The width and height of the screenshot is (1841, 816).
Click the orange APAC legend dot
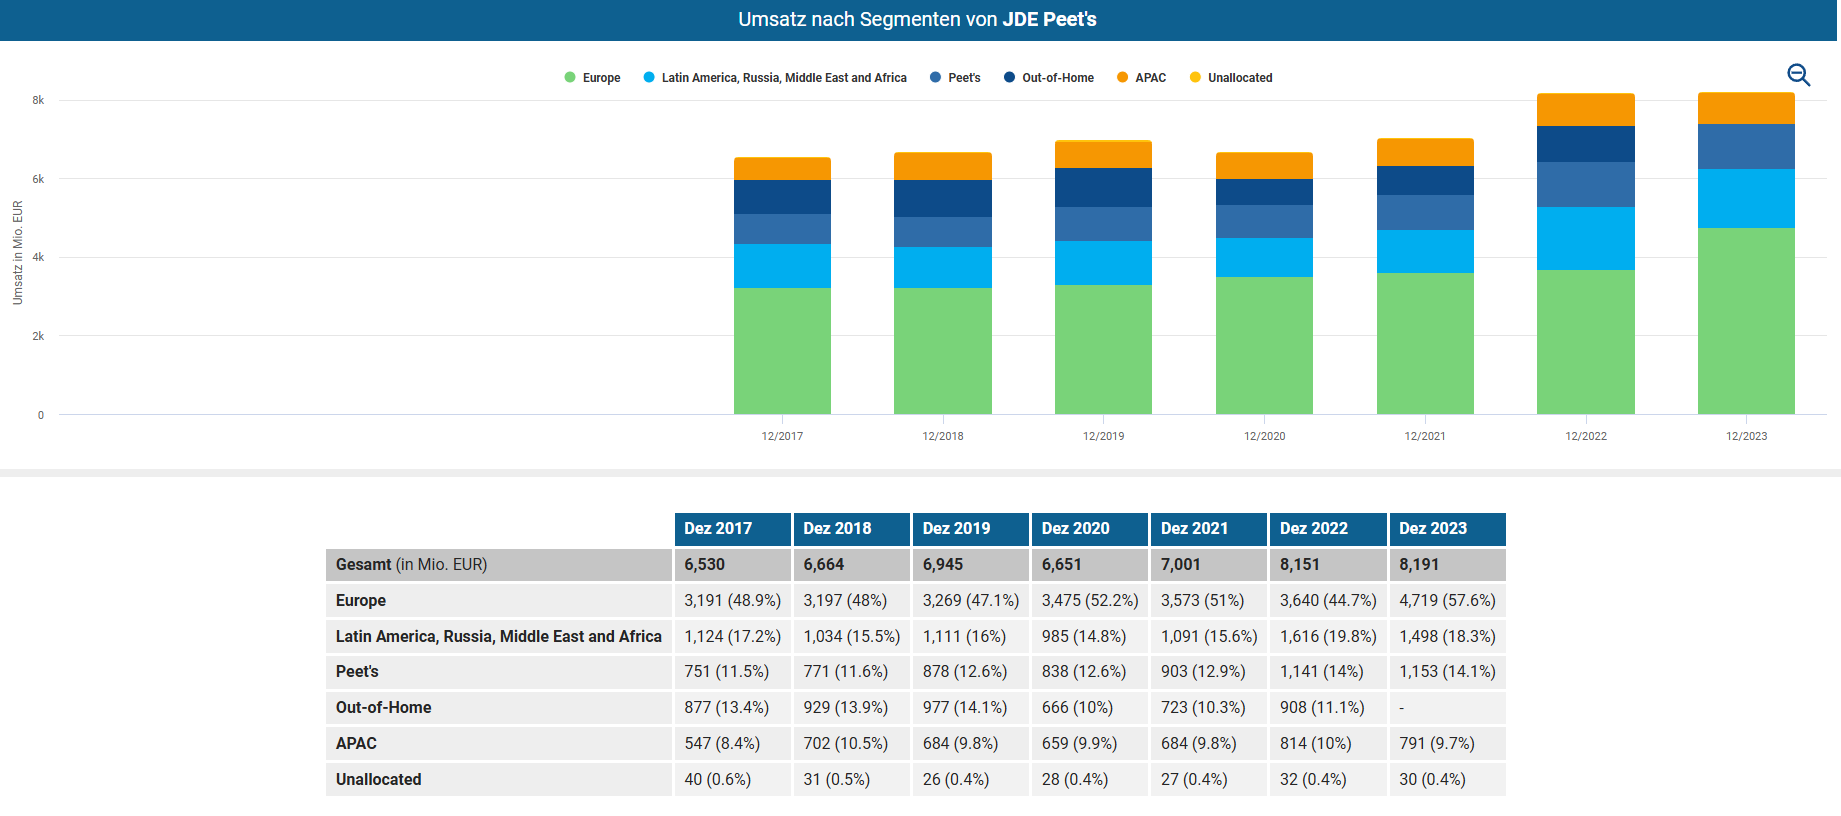(1123, 78)
